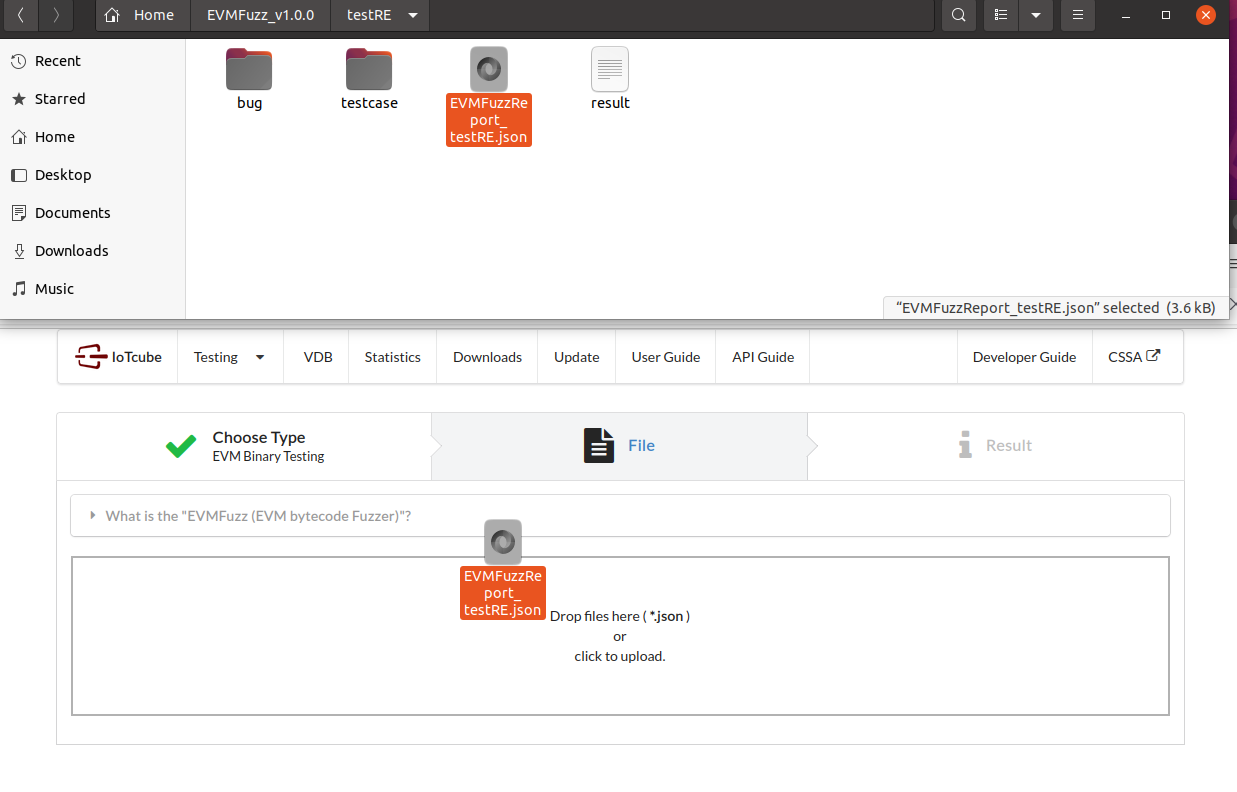Click the file manager search icon
Viewport: 1237px width, 792px height.
pyautogui.click(x=958, y=15)
